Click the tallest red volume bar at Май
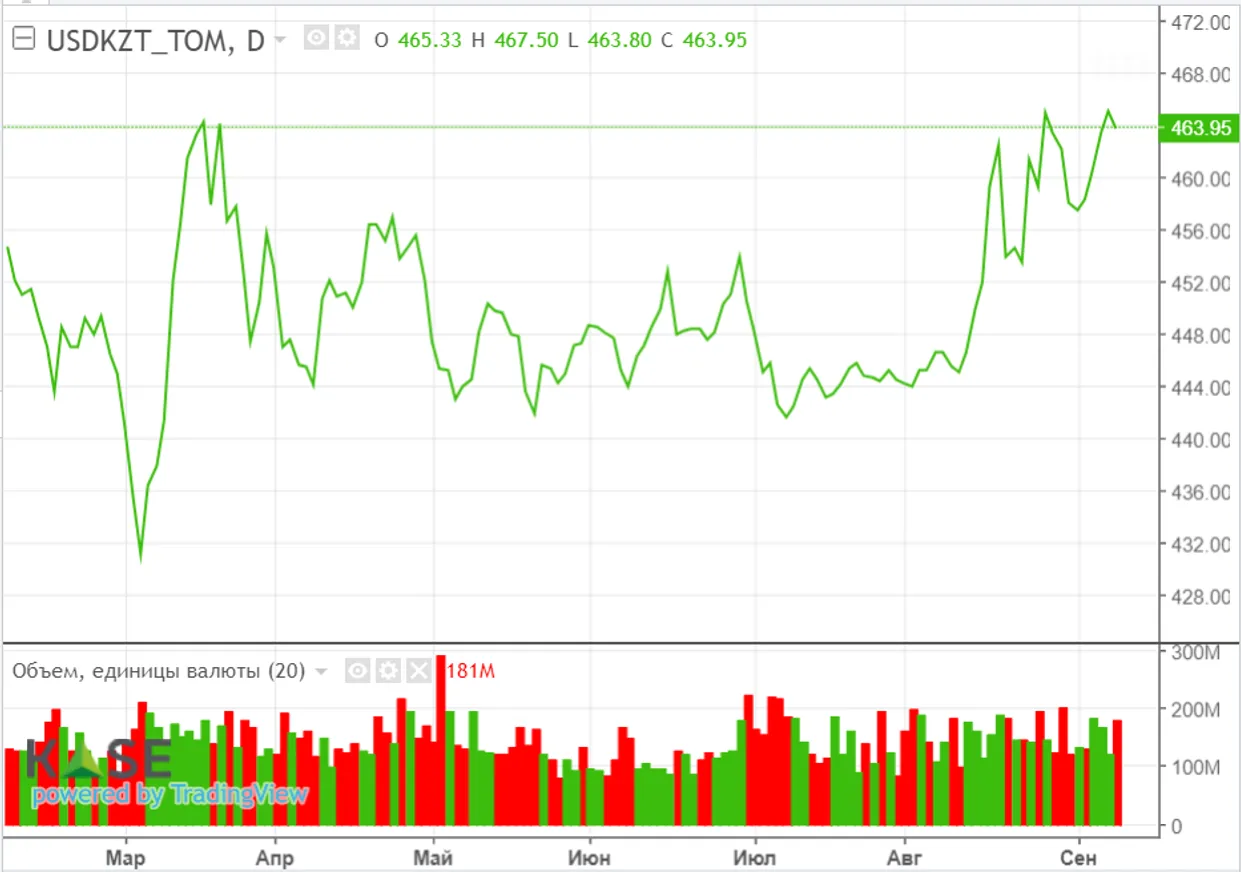Screen dimensions: 1241x872 pyautogui.click(x=440, y=740)
